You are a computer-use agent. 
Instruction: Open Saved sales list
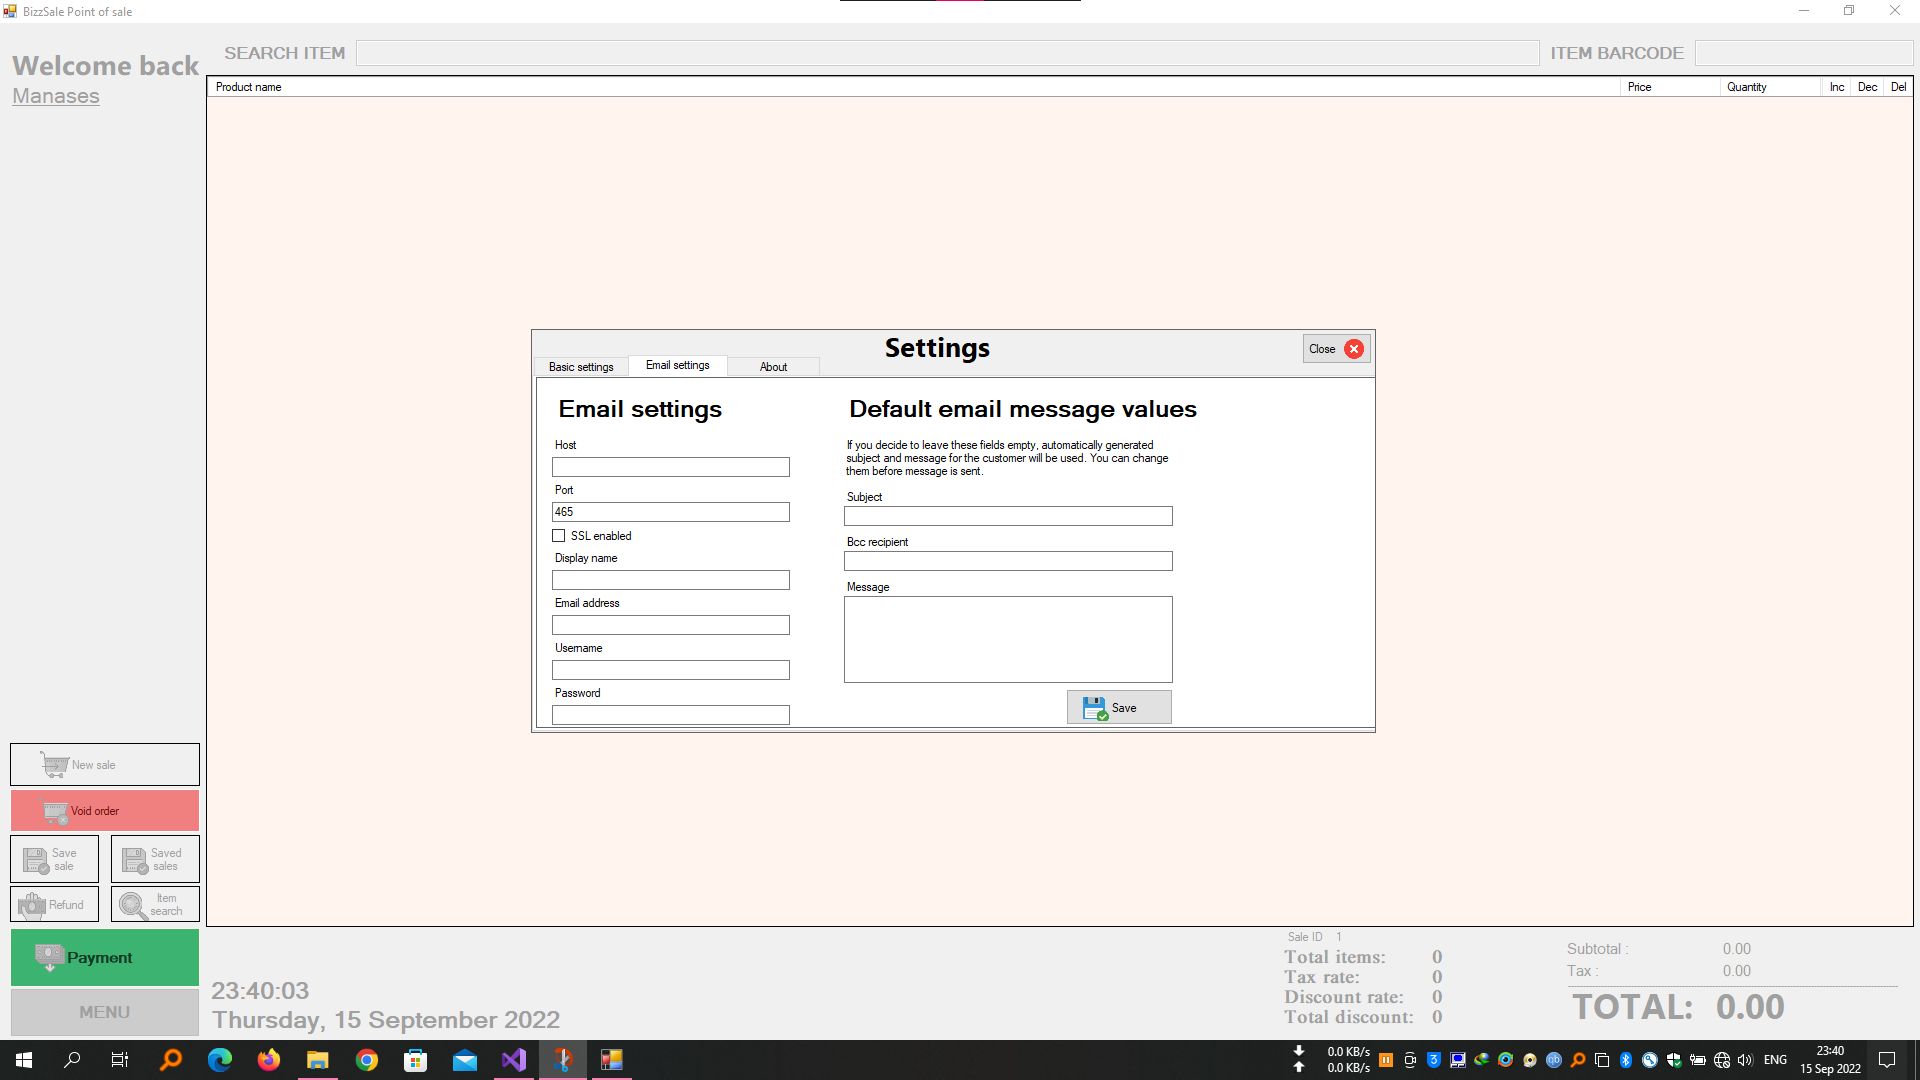click(x=155, y=860)
